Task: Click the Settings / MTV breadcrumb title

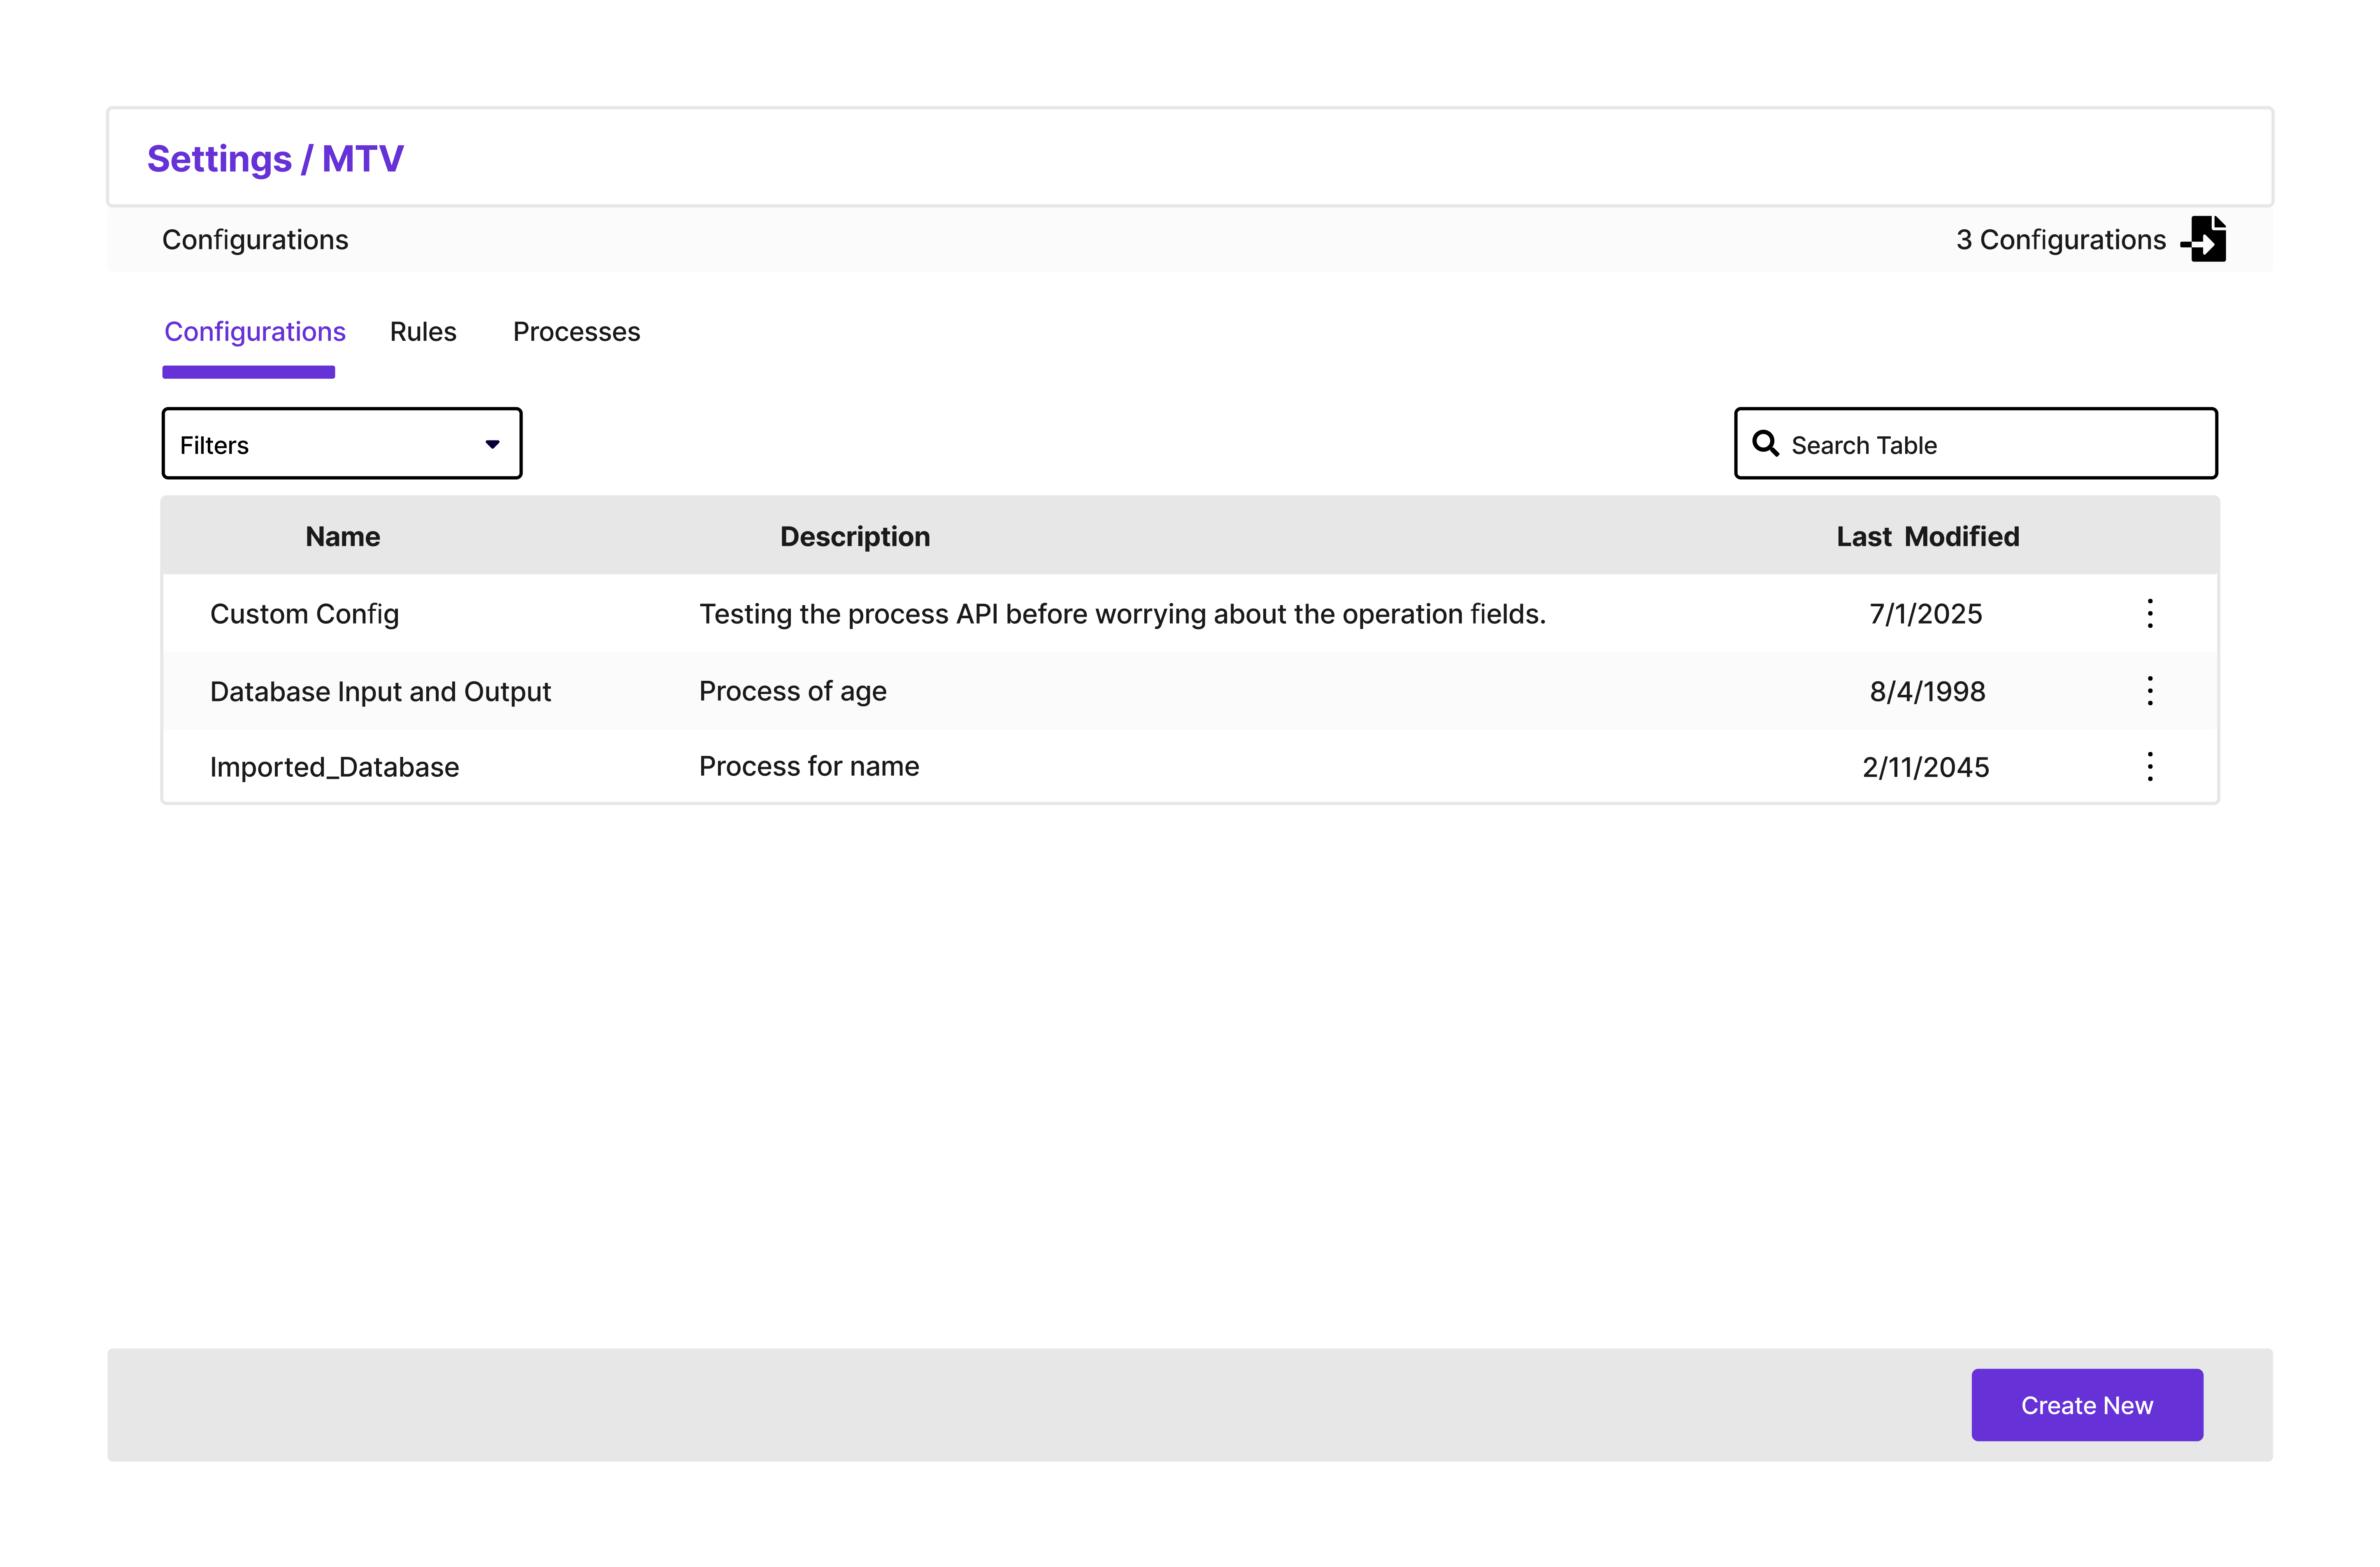Action: [275, 159]
